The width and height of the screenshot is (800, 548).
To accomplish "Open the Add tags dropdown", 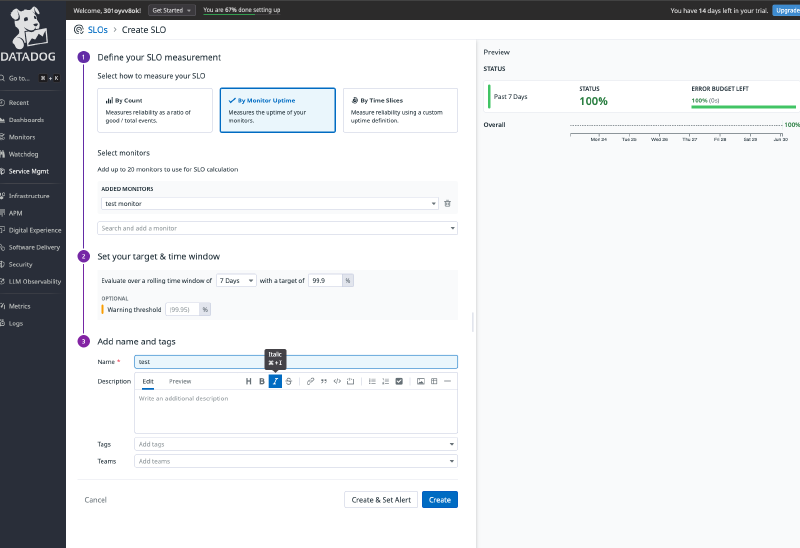I will (296, 444).
